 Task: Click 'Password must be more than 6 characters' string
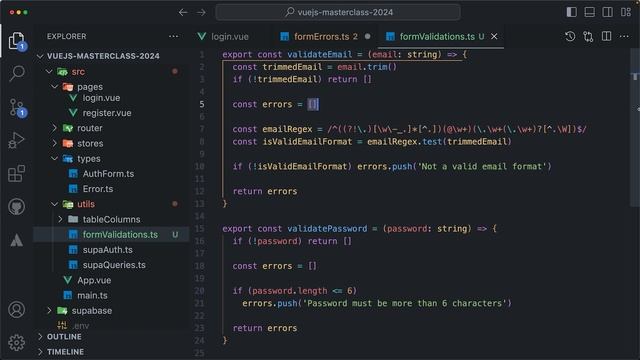407,303
